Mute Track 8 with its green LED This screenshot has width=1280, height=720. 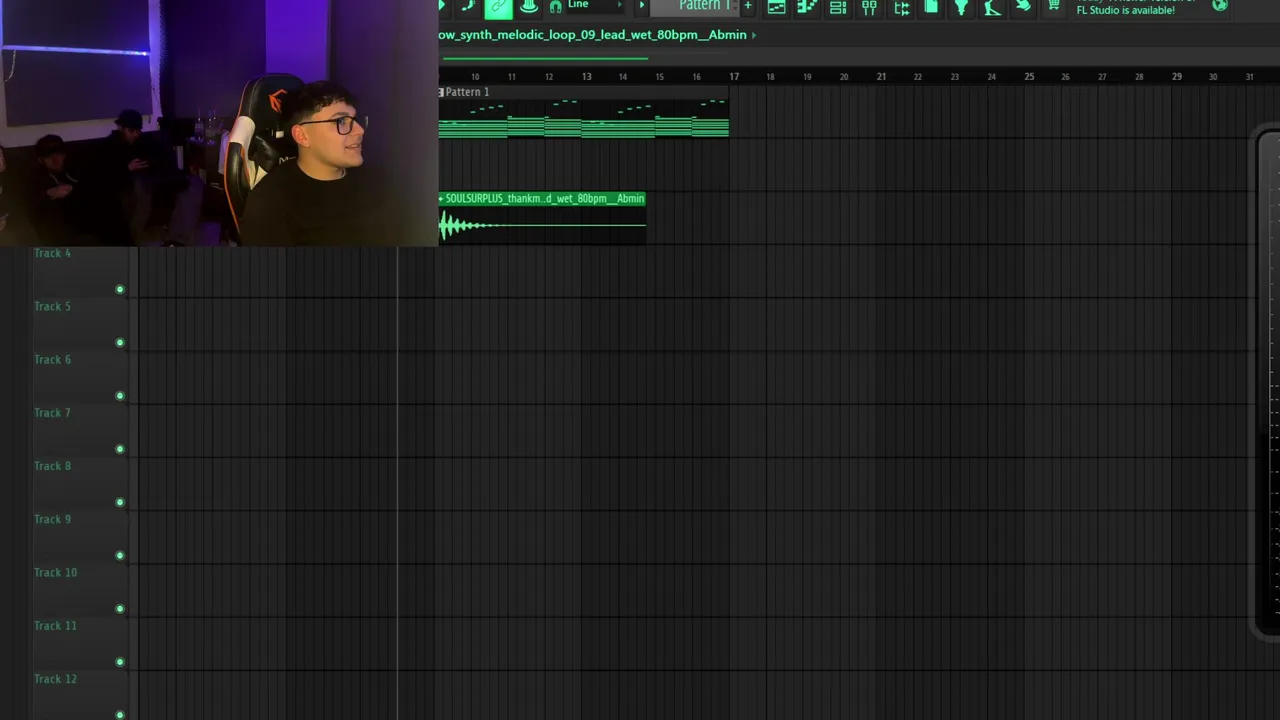pos(120,502)
